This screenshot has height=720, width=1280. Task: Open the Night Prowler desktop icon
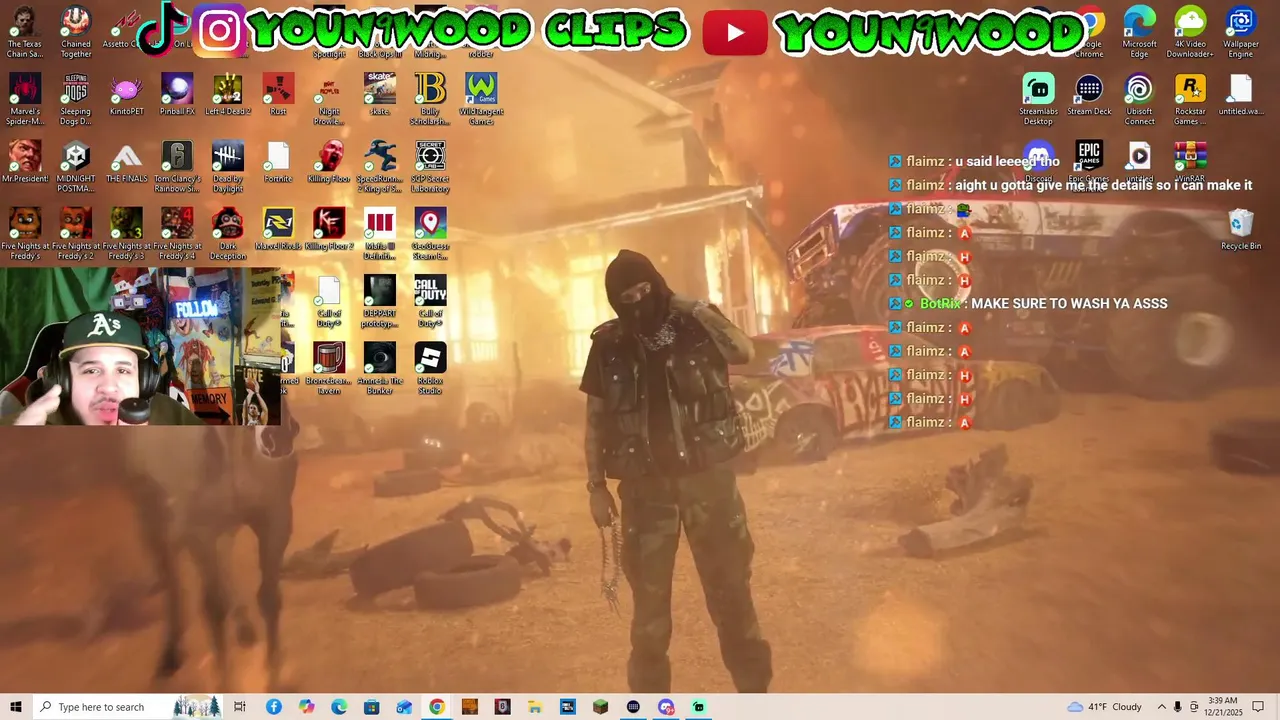pyautogui.click(x=329, y=100)
